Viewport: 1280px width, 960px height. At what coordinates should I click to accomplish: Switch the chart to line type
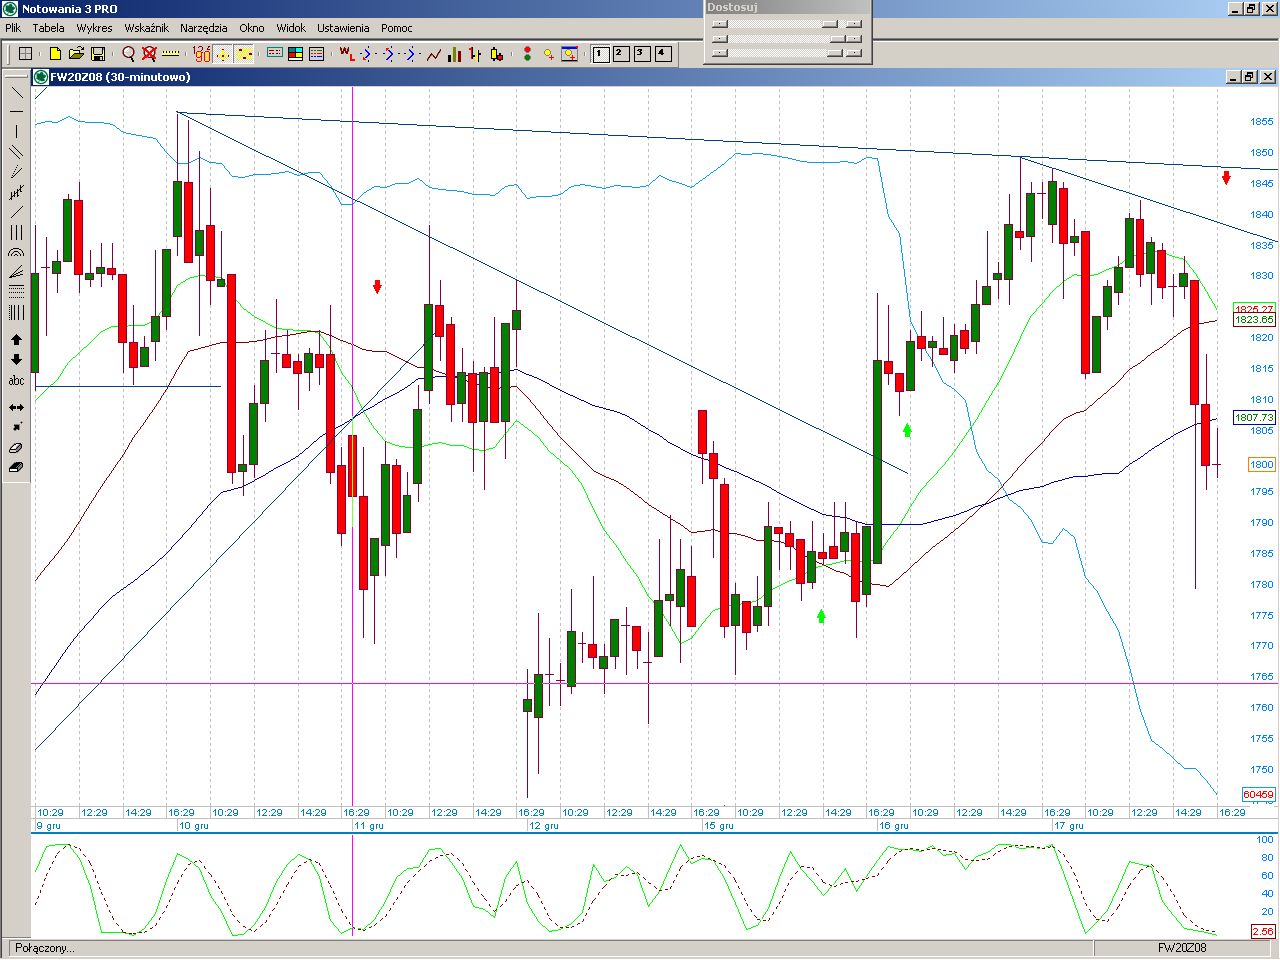434,54
